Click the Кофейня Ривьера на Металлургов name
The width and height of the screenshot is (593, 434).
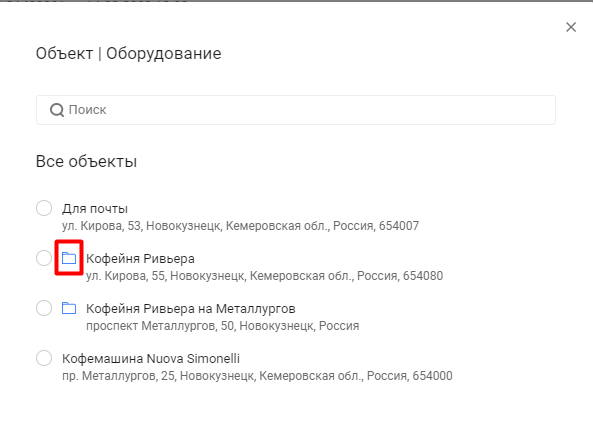pyautogui.click(x=191, y=308)
